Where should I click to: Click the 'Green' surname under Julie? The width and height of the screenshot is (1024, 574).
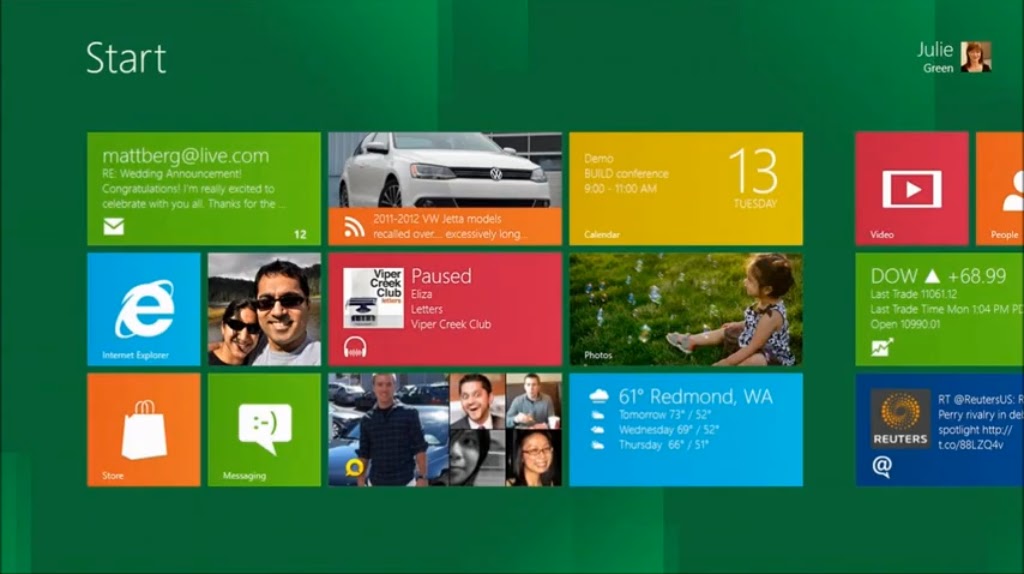coord(938,68)
